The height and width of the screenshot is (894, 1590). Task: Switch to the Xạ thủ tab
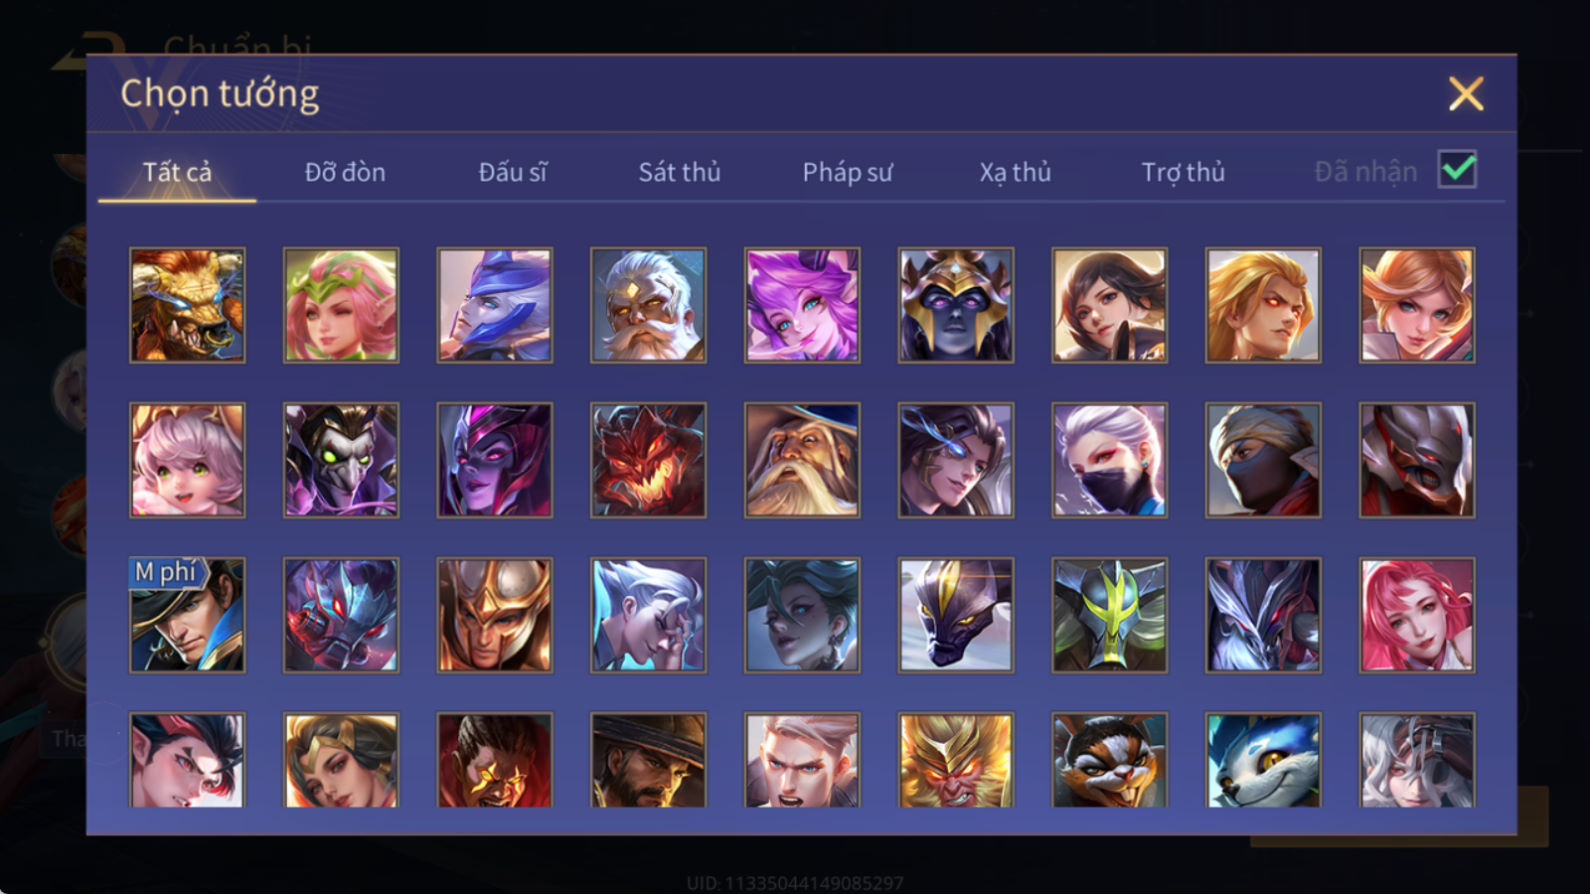point(1015,172)
